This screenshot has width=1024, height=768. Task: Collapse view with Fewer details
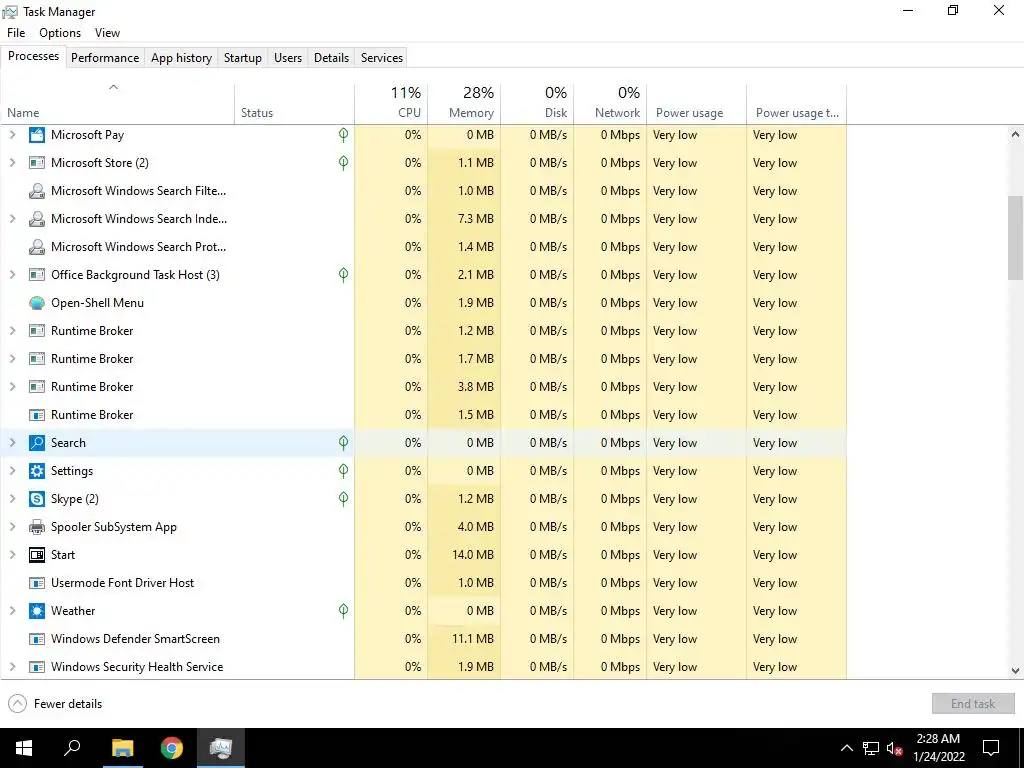point(56,703)
